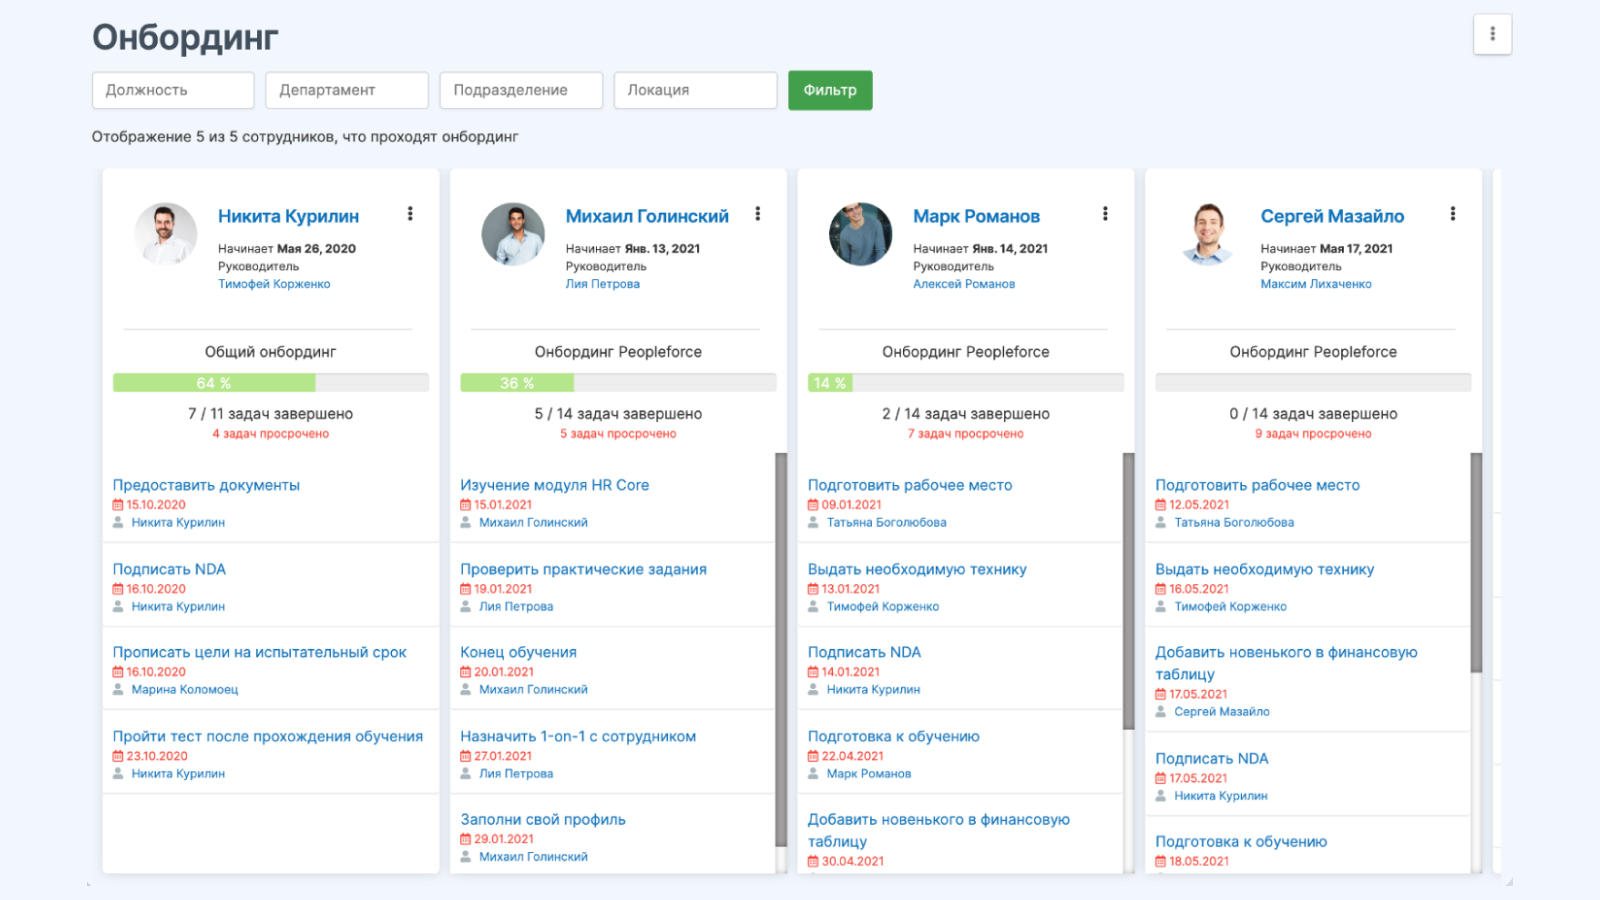This screenshot has width=1600, height=900.
Task: Click calendar icon beside date 09.01.2021
Action: click(x=813, y=505)
